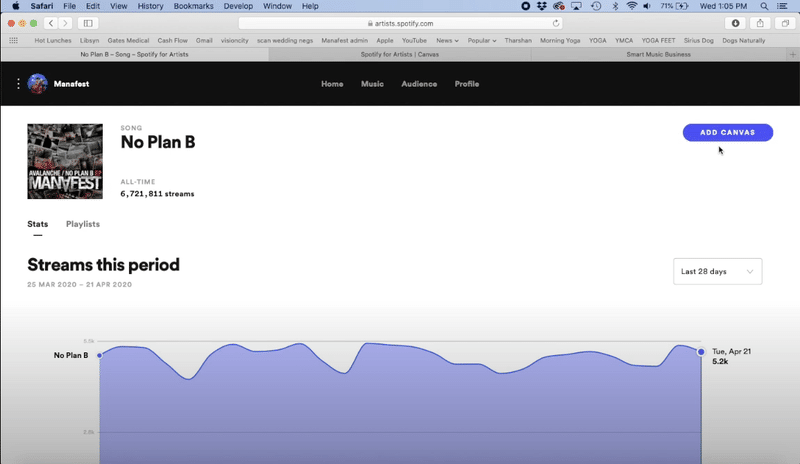Click the Bluetooth status icon
This screenshot has width=800, height=464.
(x=615, y=6)
